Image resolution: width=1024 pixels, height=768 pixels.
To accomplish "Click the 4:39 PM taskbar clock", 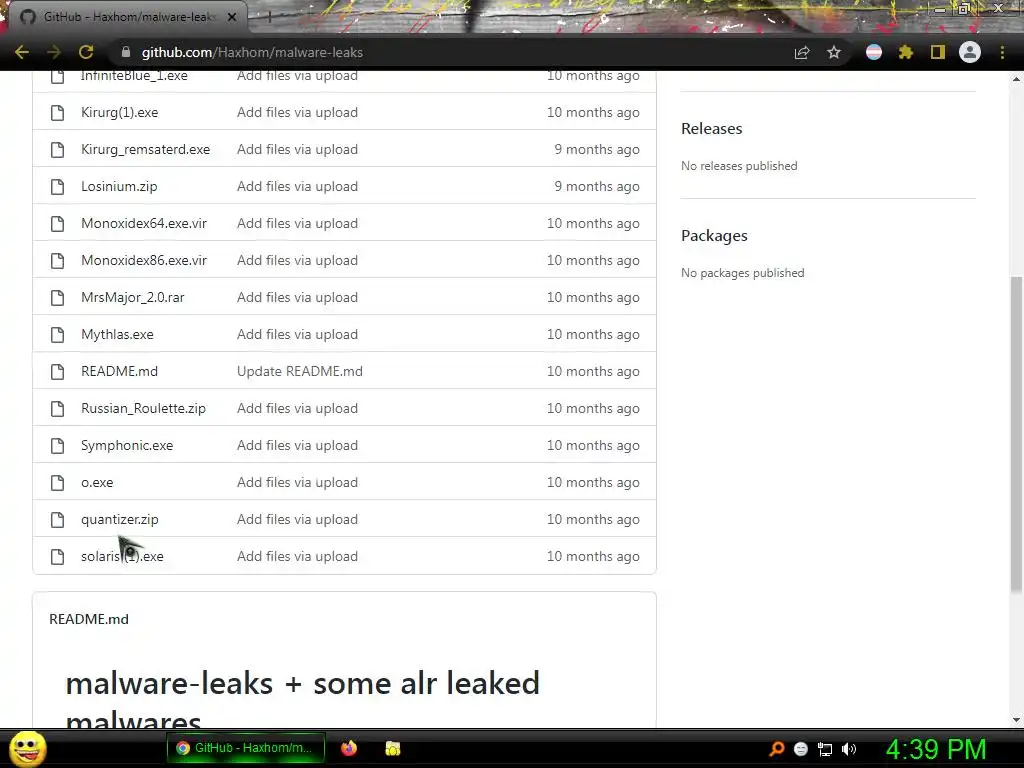I will point(936,749).
